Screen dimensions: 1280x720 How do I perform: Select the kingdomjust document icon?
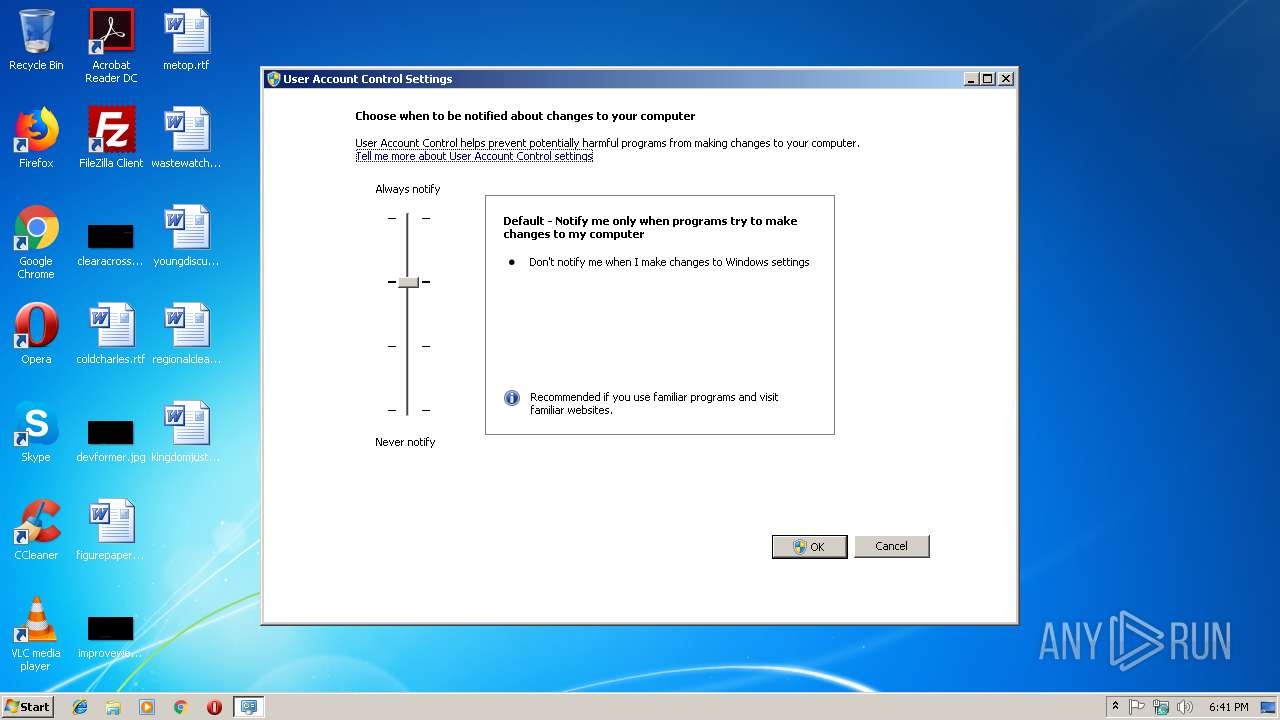point(186,432)
